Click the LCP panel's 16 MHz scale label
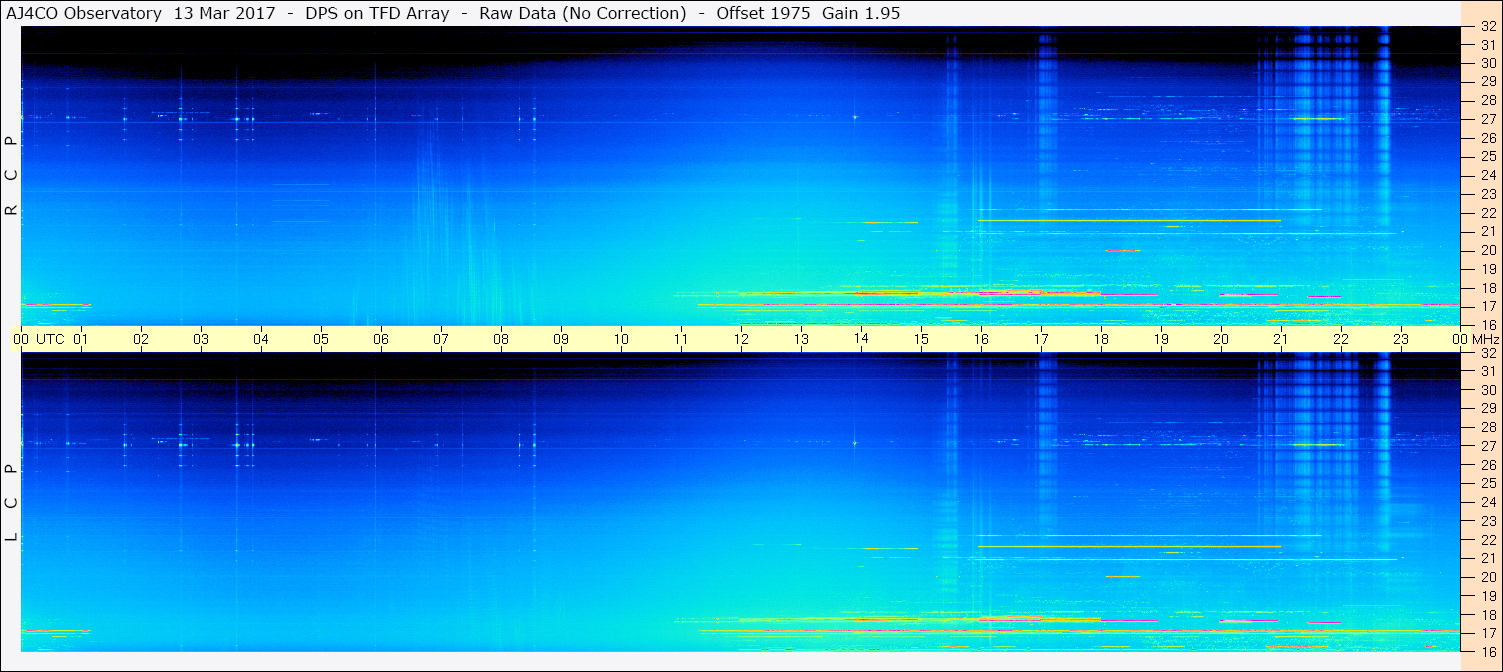The height and width of the screenshot is (672, 1503). point(1488,651)
